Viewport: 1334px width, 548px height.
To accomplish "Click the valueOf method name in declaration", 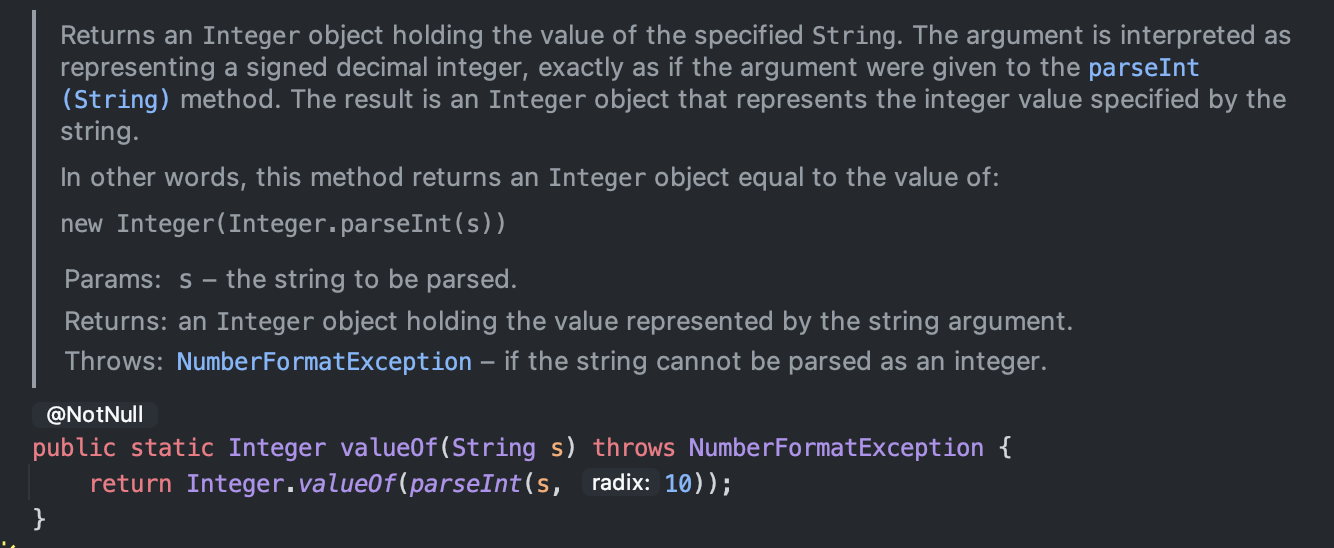I will 389,447.
